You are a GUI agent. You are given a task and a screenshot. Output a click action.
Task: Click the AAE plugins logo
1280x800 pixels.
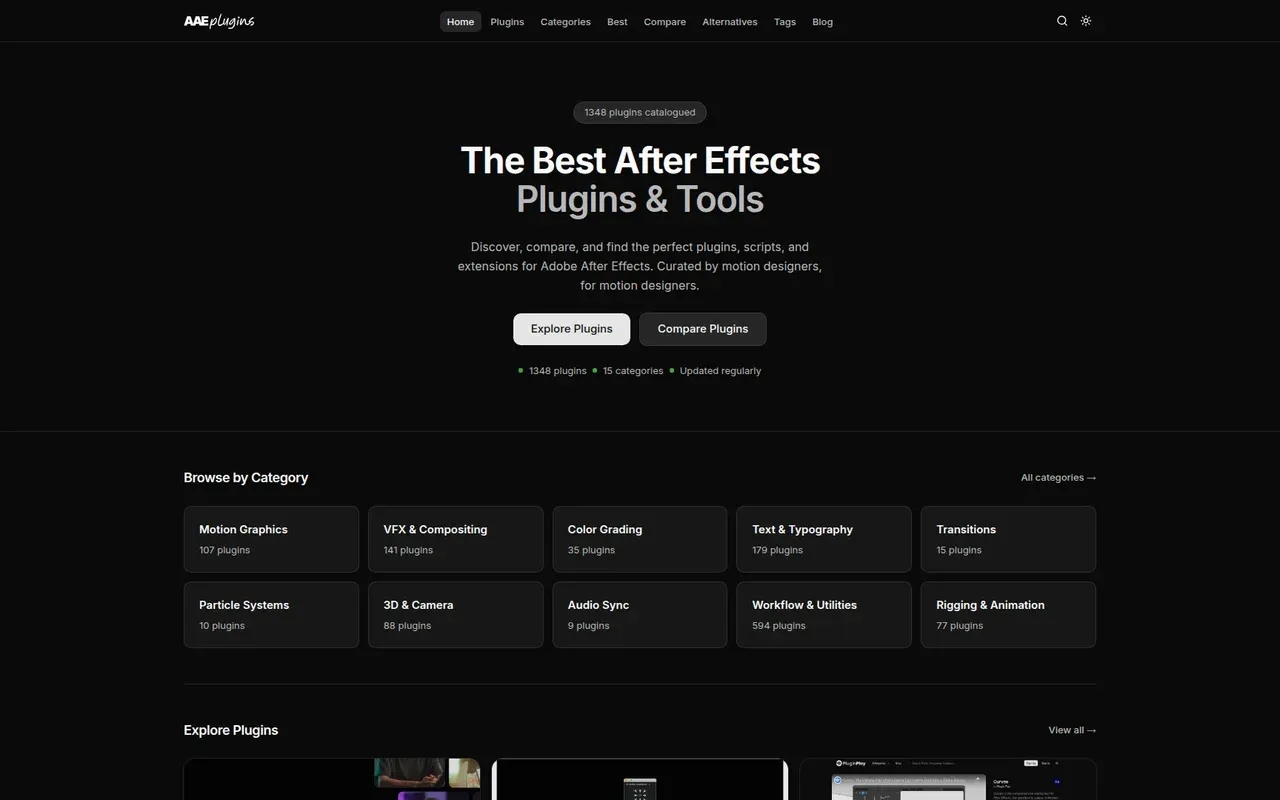pyautogui.click(x=219, y=21)
